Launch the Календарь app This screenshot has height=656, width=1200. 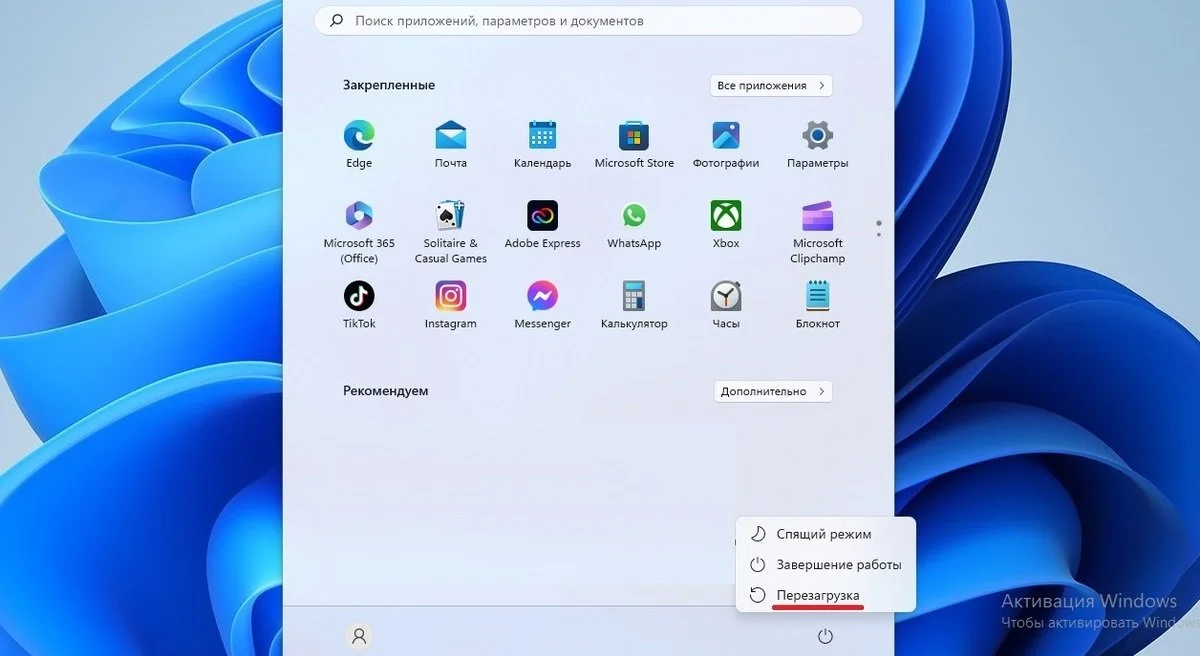pyautogui.click(x=542, y=144)
